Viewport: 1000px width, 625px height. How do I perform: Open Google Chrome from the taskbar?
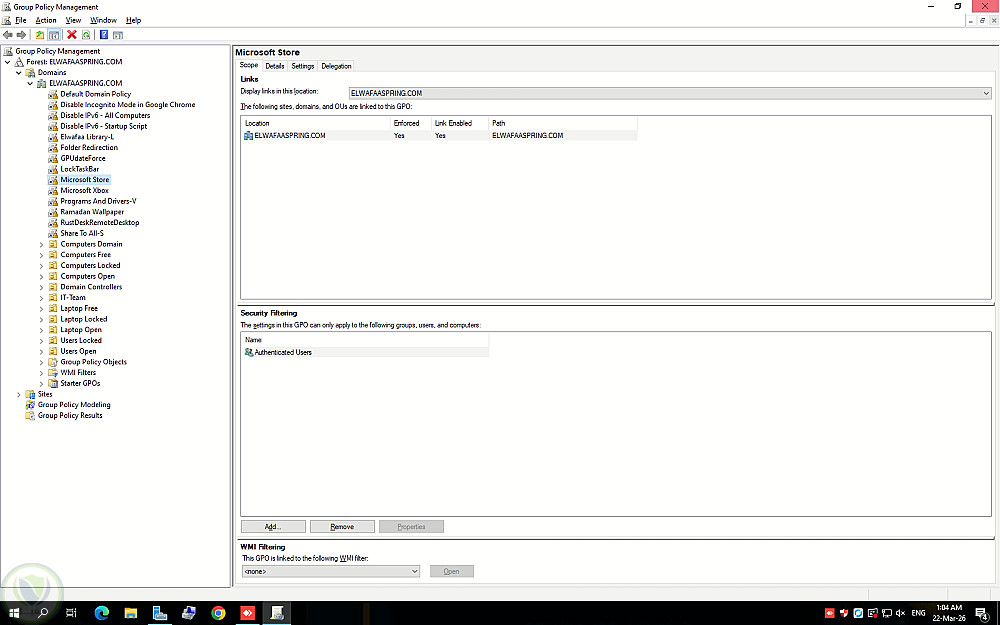pos(218,613)
